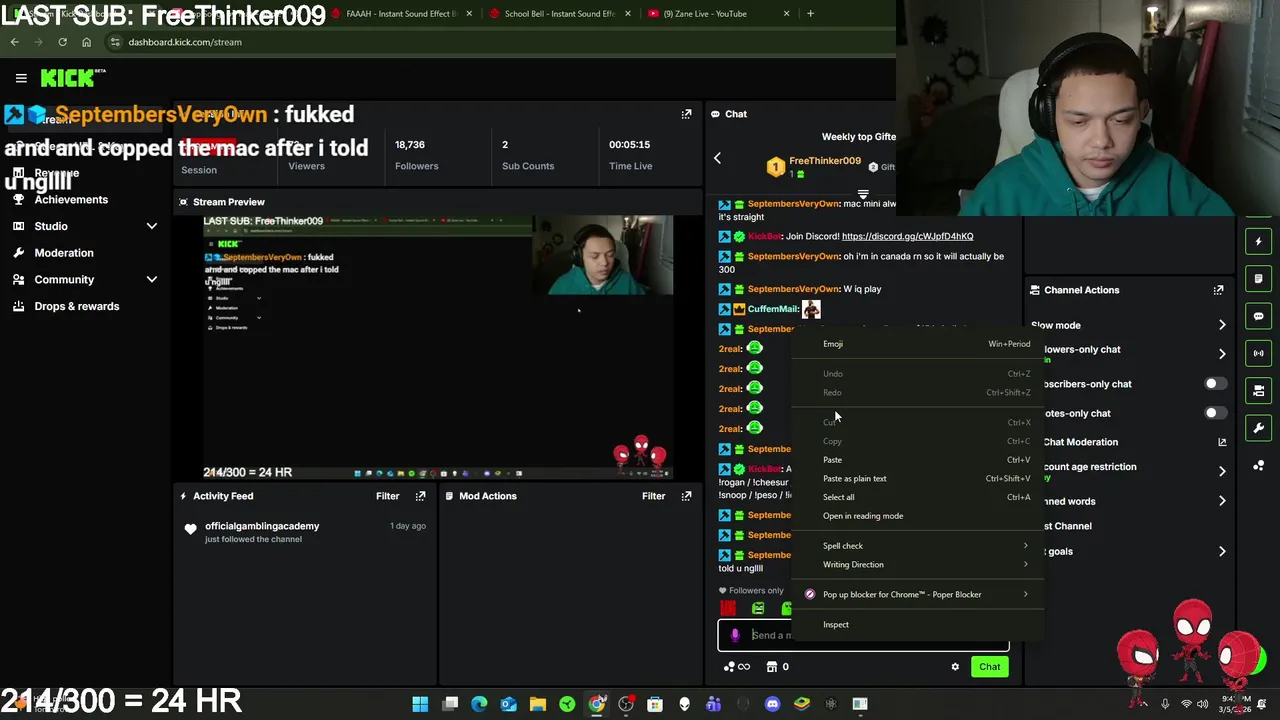Click Inspect in the context menu
The height and width of the screenshot is (720, 1280).
[918, 625]
